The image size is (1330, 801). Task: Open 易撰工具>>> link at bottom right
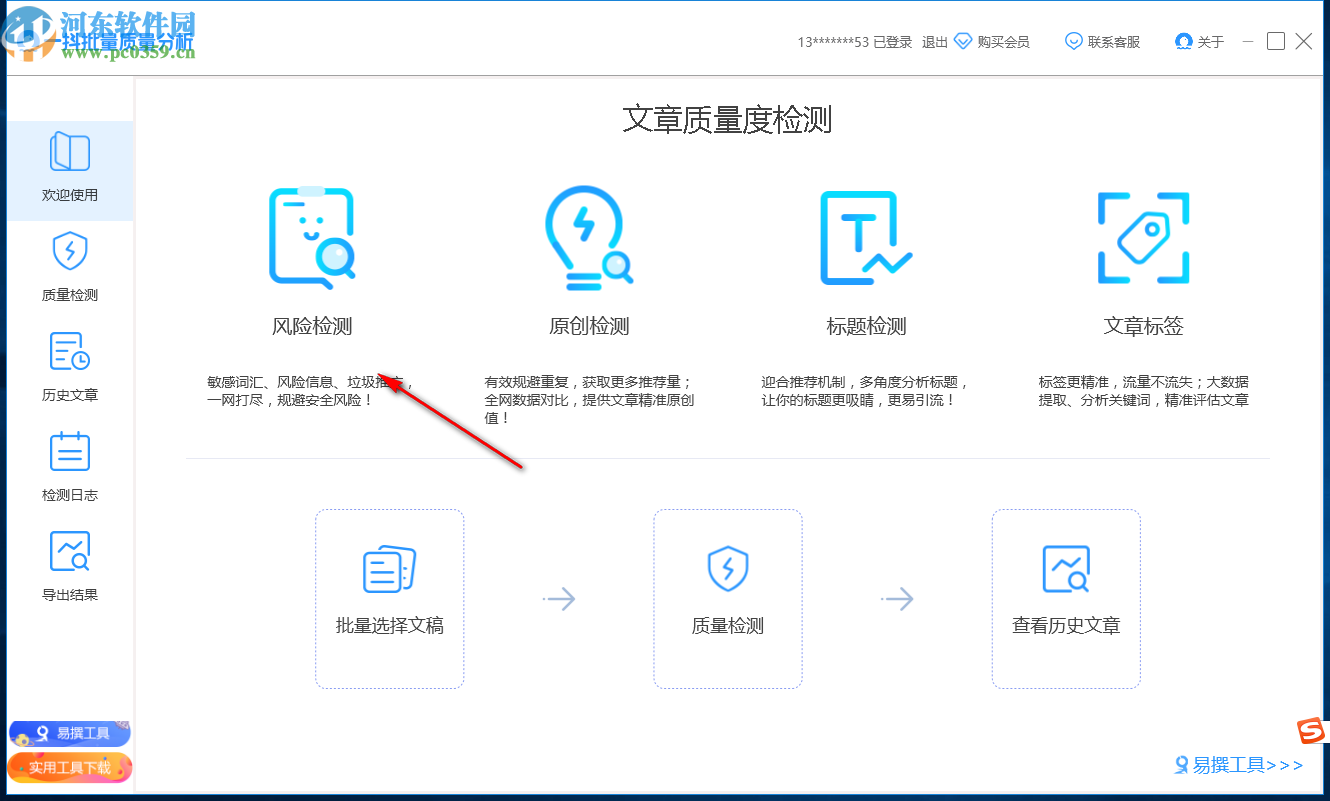pyautogui.click(x=1237, y=765)
